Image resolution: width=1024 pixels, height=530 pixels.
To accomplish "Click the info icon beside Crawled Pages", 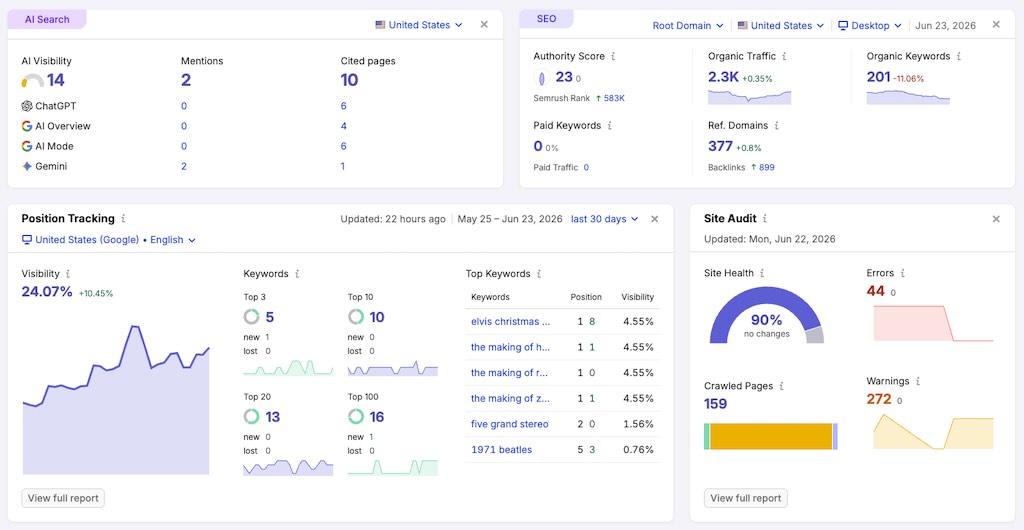I will coord(781,386).
